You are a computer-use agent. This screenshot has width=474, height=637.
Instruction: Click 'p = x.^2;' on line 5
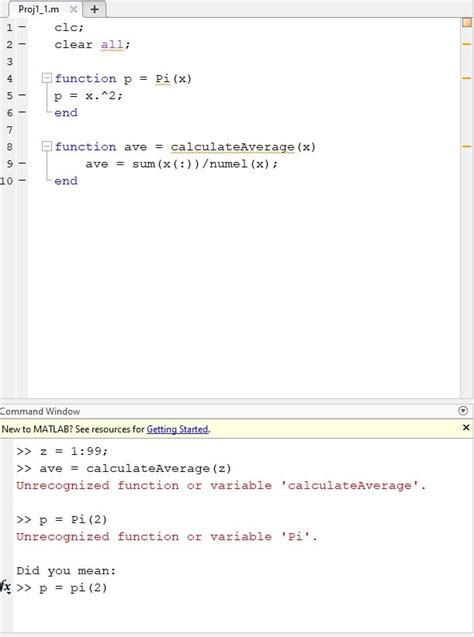pyautogui.click(x=88, y=96)
